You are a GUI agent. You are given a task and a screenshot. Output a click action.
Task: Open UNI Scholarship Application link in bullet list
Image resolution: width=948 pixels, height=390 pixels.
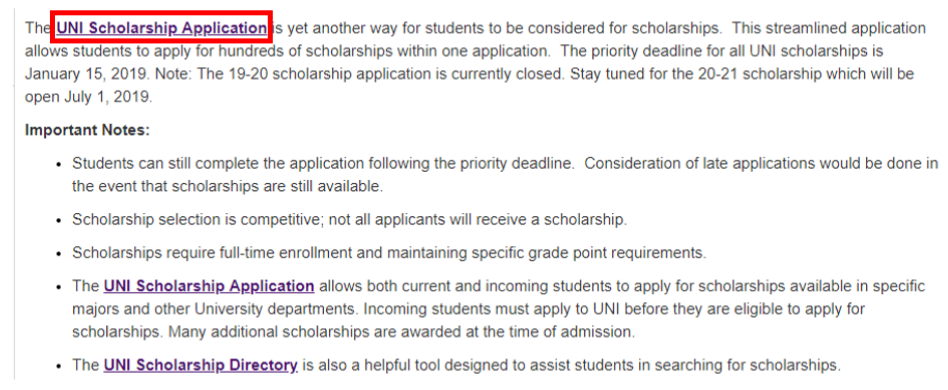209,286
